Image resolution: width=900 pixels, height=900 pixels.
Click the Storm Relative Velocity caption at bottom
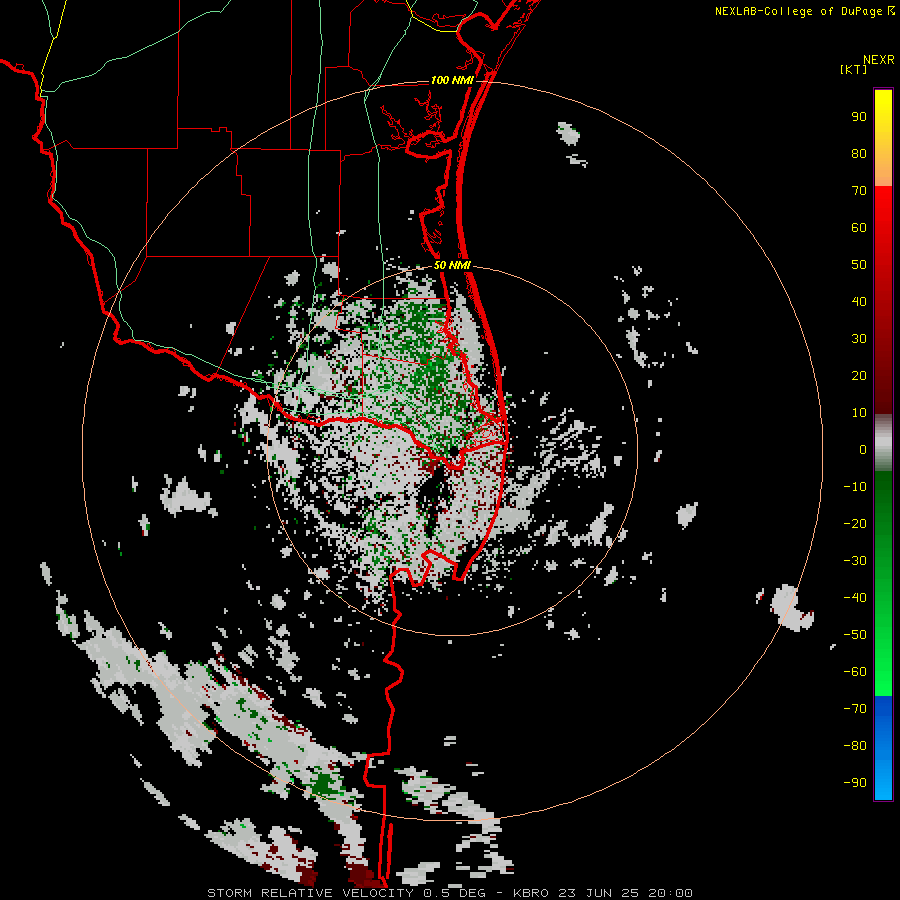click(x=450, y=893)
